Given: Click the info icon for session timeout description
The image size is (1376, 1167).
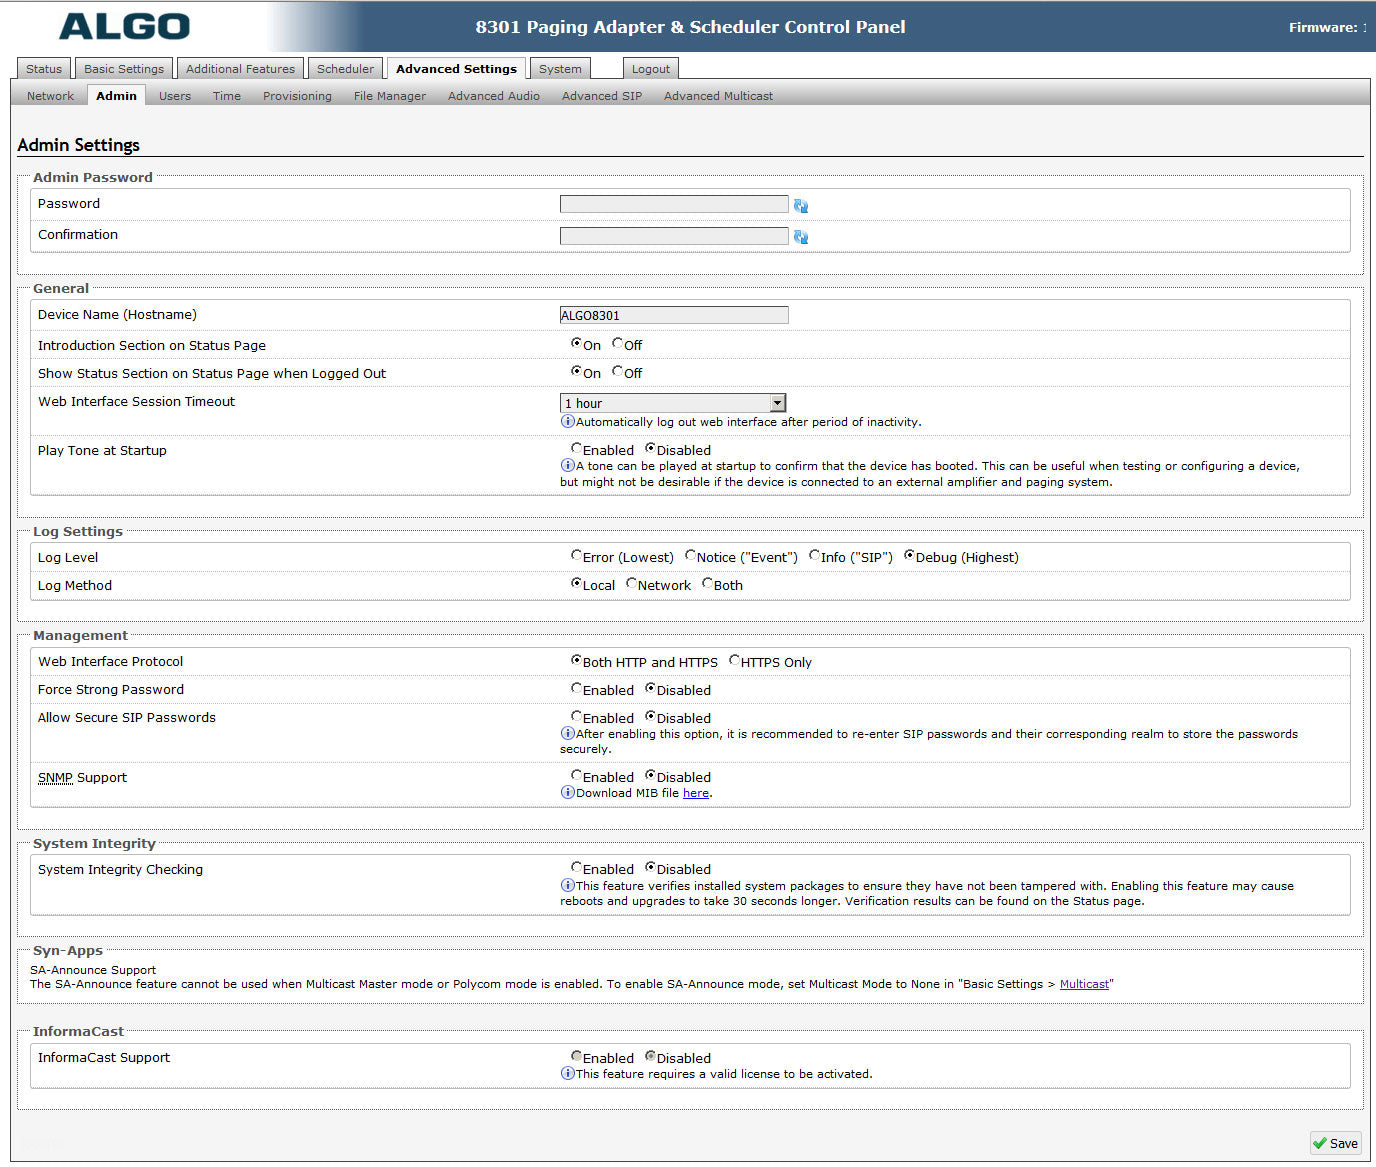Looking at the screenshot, I should 566,421.
